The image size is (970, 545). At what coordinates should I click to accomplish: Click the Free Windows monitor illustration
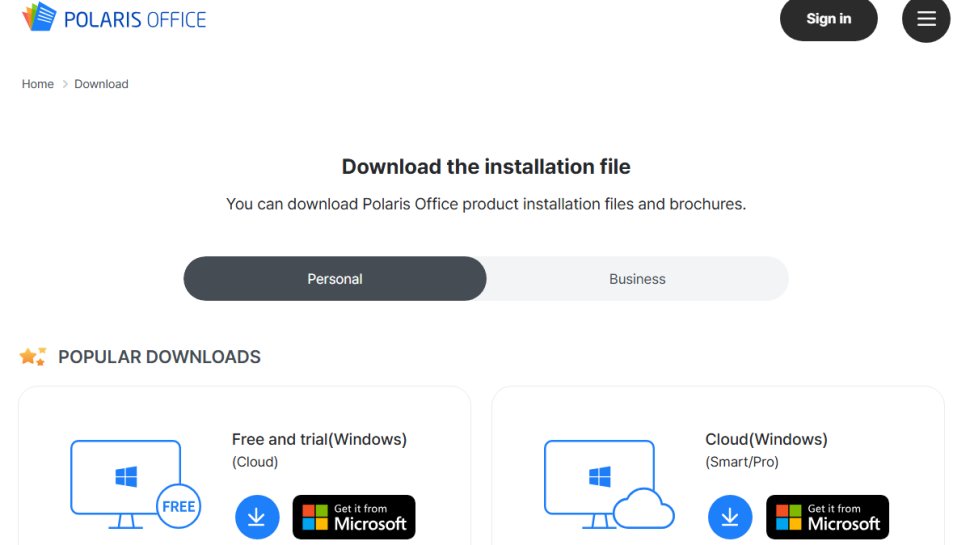tap(135, 484)
